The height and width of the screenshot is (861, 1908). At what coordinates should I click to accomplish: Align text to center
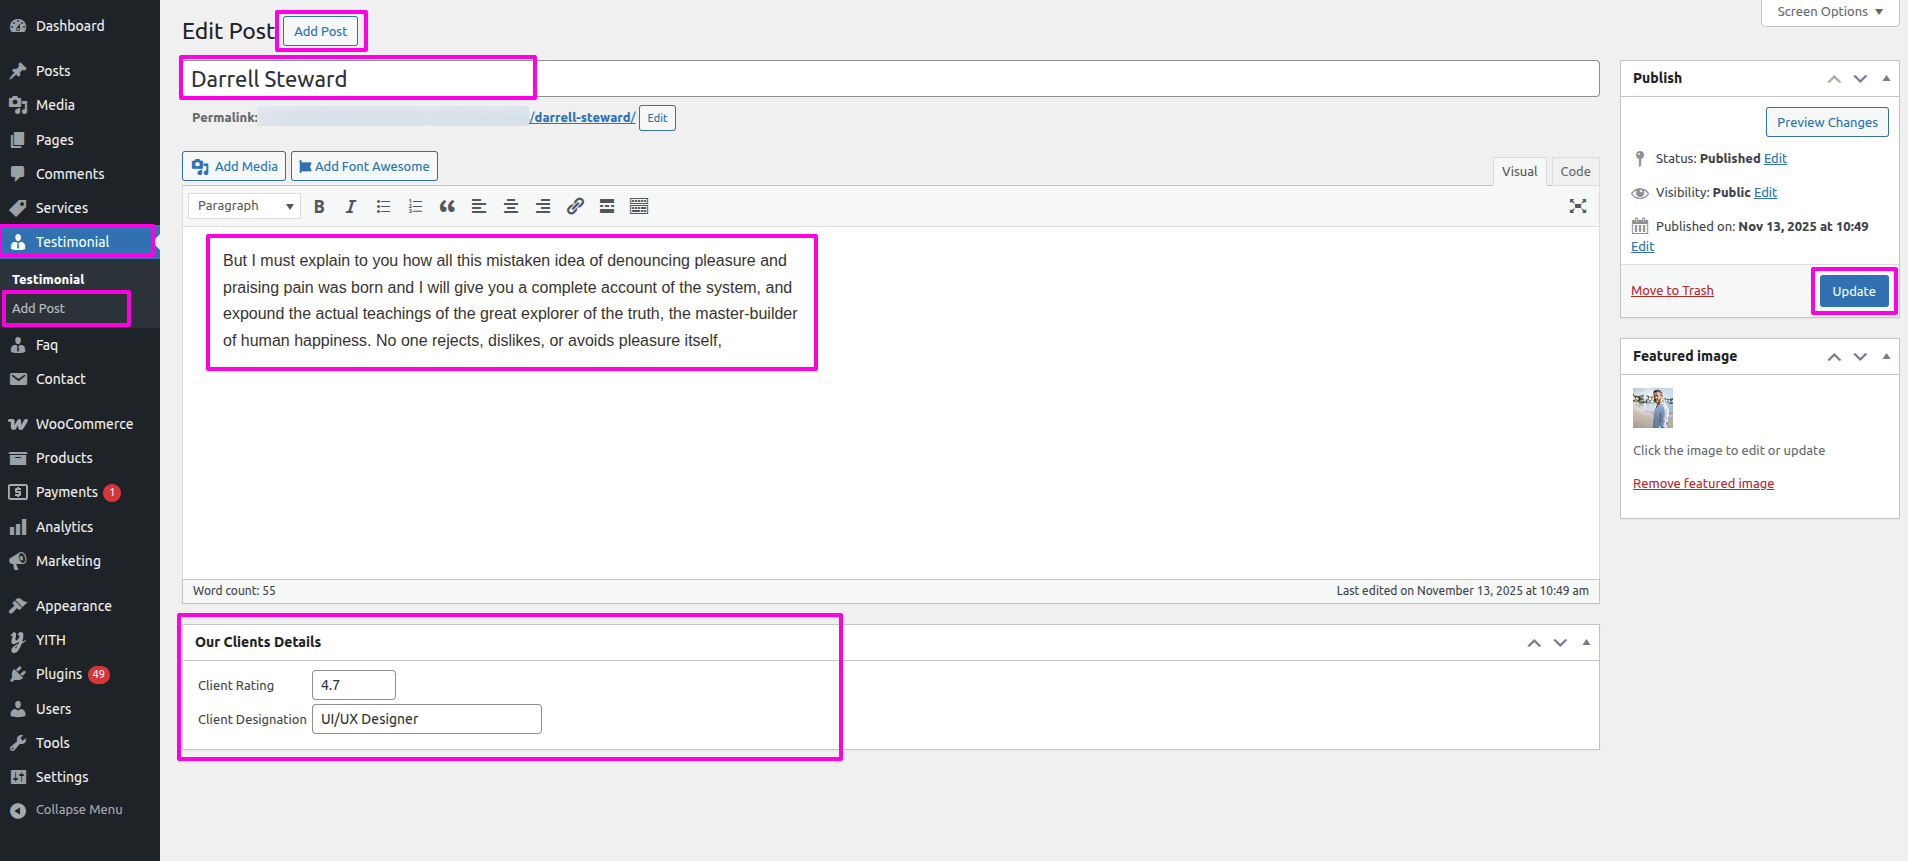pos(511,207)
